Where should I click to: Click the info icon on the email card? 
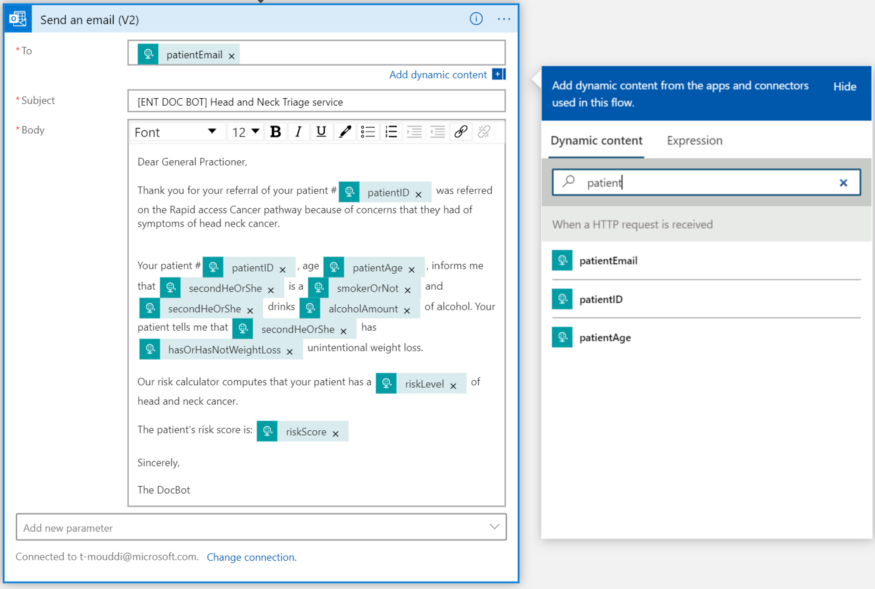475,18
